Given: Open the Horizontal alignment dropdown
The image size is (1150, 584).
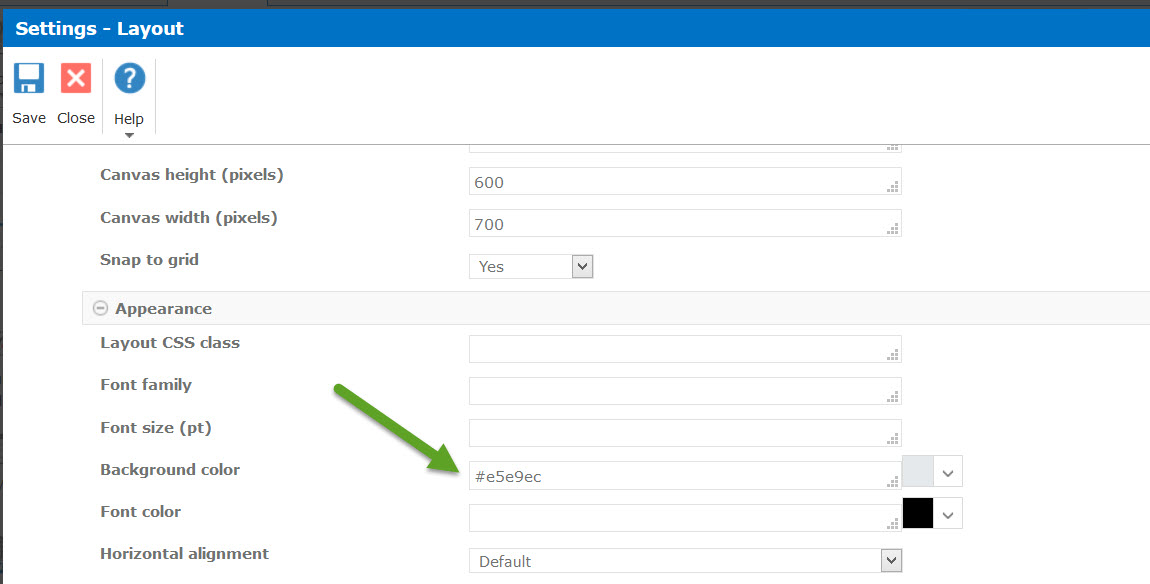Looking at the screenshot, I should coord(891,561).
